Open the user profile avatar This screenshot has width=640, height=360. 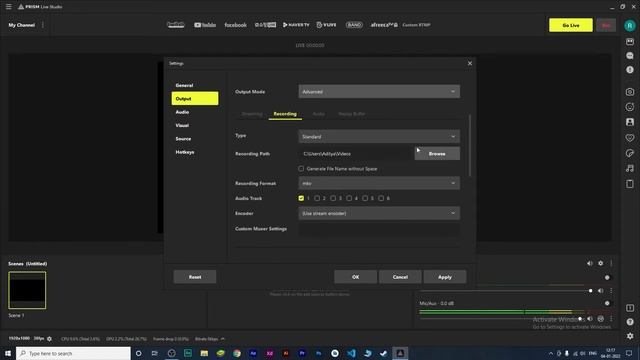click(x=630, y=25)
